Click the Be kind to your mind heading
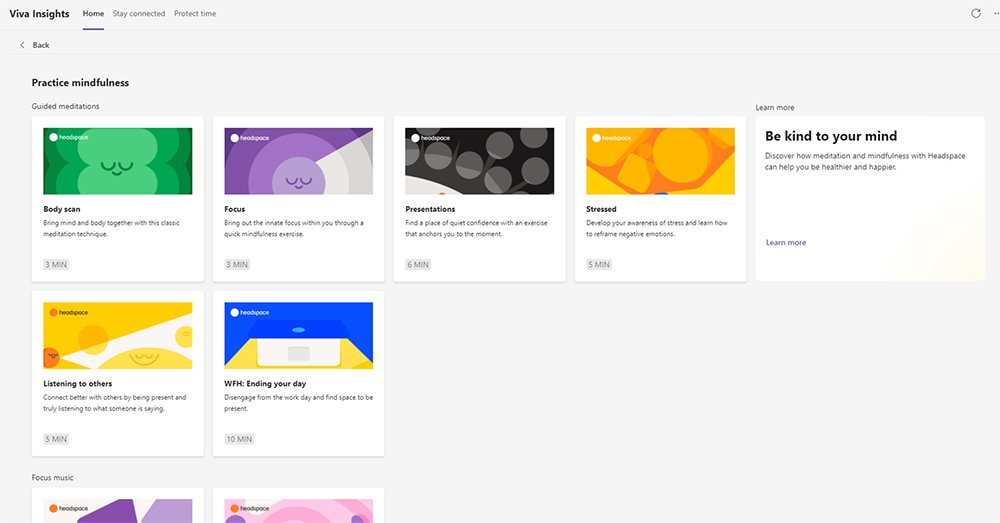 point(831,136)
